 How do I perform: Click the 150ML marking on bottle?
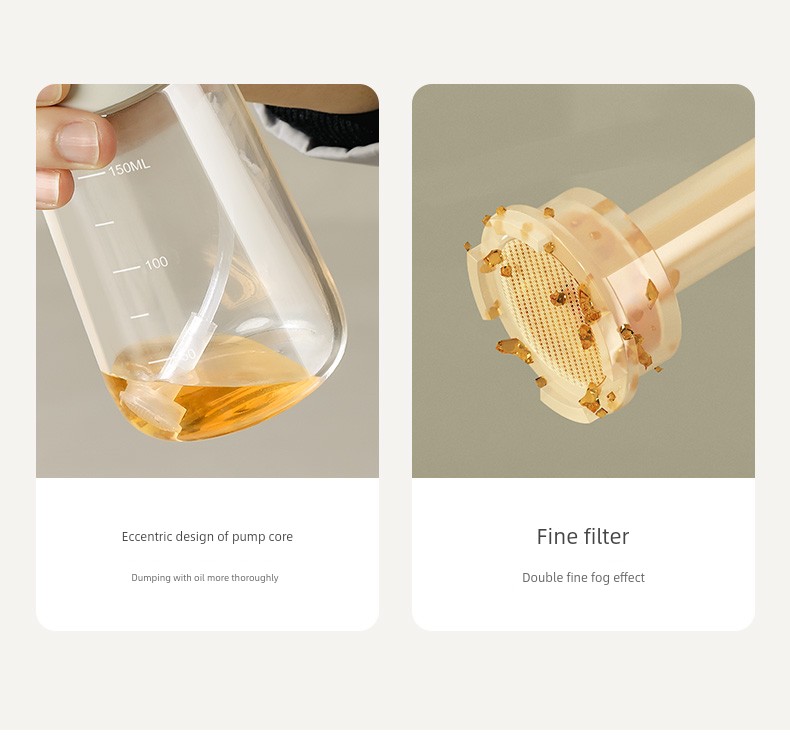click(x=128, y=168)
